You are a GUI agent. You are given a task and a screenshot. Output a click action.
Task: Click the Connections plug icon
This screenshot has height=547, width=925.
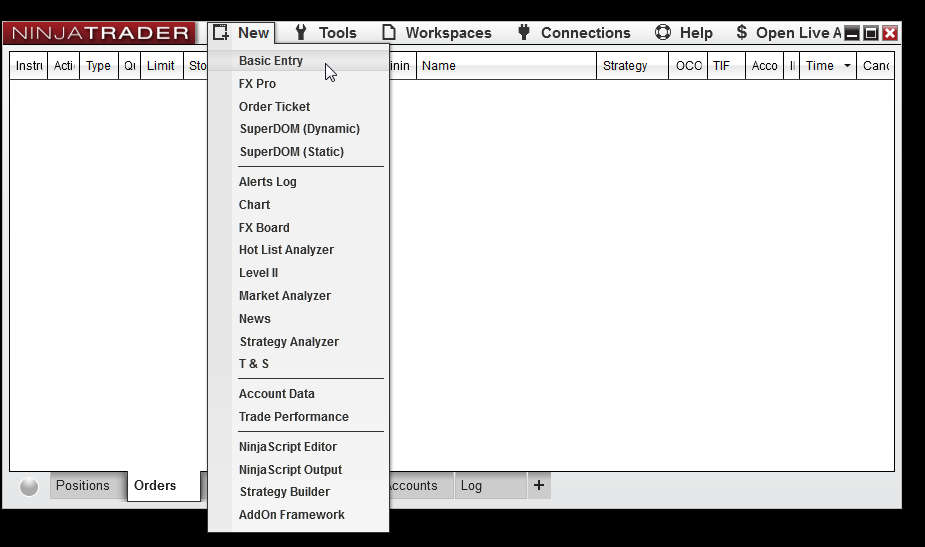[523, 32]
